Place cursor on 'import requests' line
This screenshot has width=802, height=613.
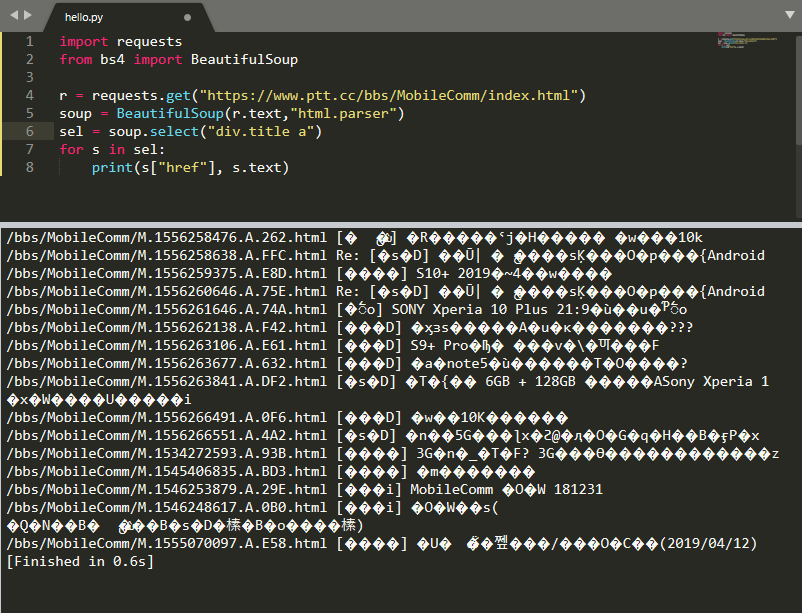click(121, 41)
